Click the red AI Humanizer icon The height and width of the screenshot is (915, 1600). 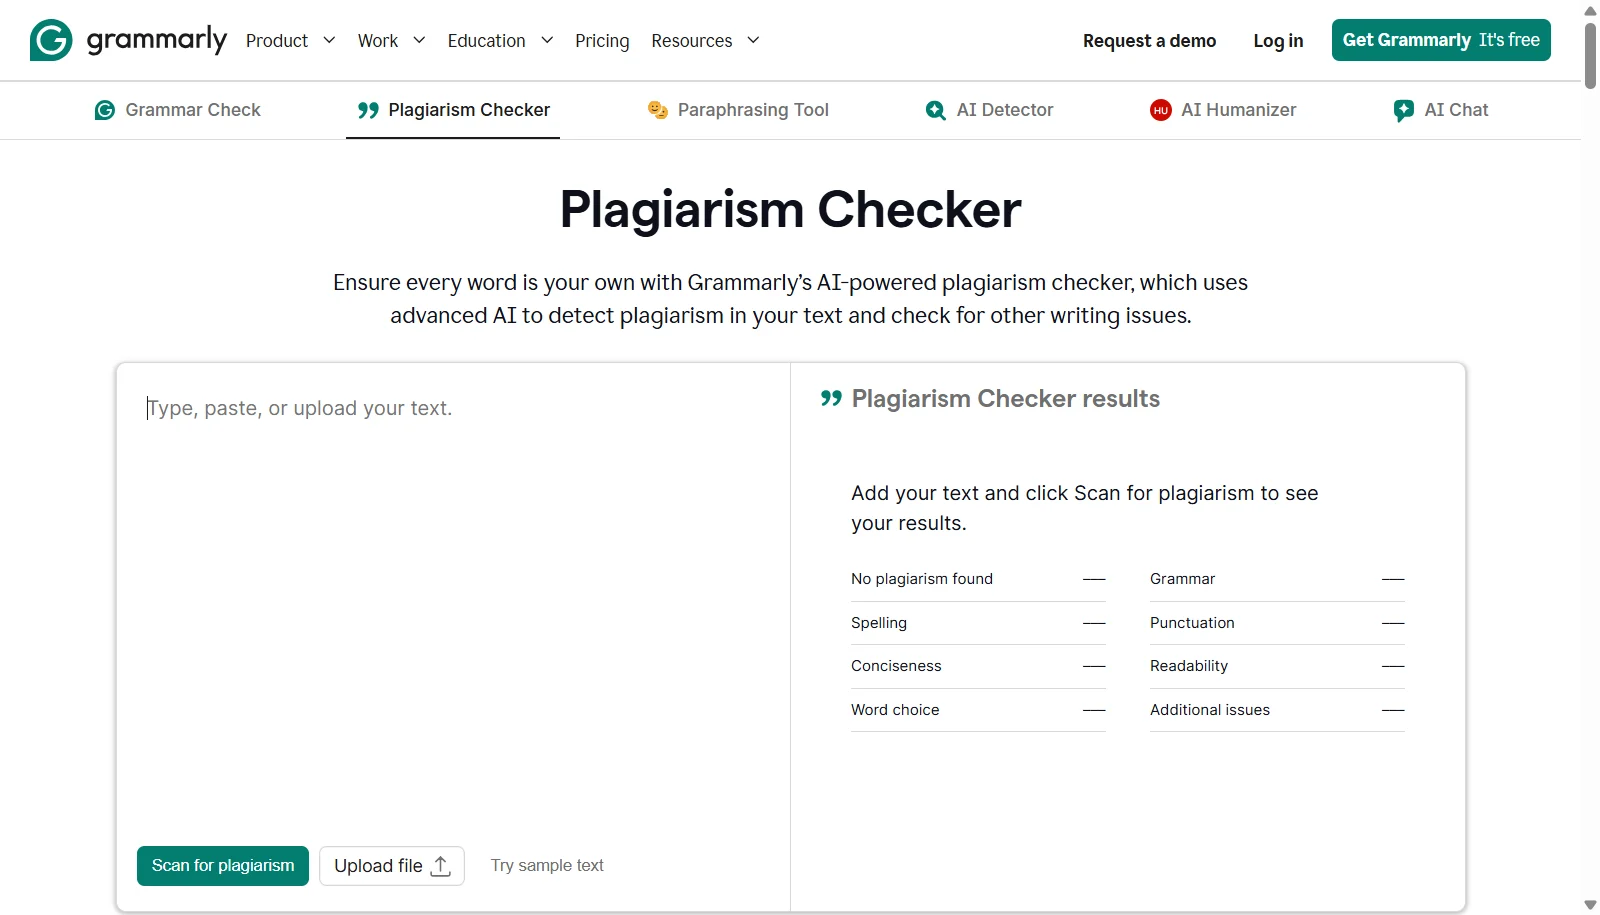pyautogui.click(x=1160, y=110)
